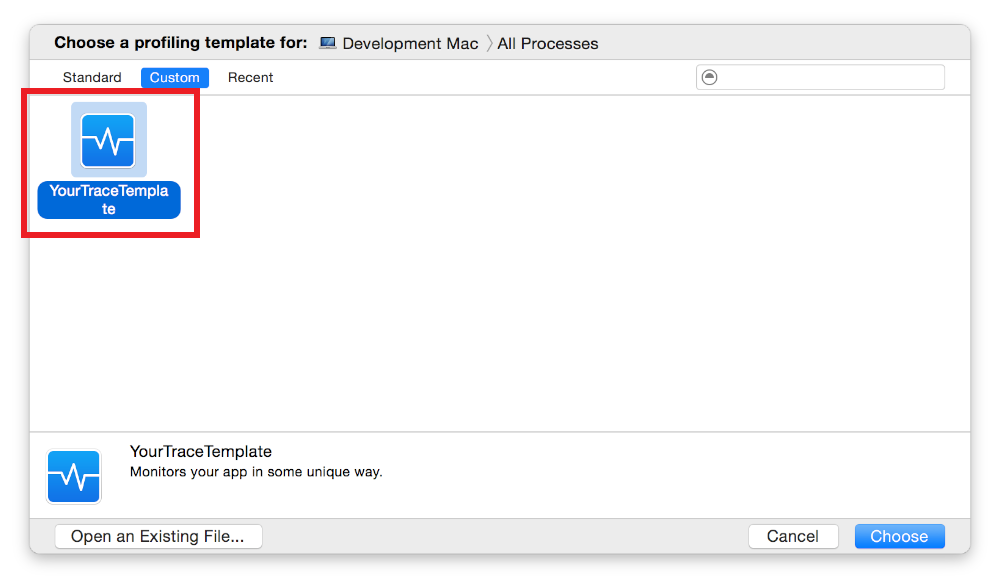Click the Cancel button
1000x588 pixels.
[793, 536]
